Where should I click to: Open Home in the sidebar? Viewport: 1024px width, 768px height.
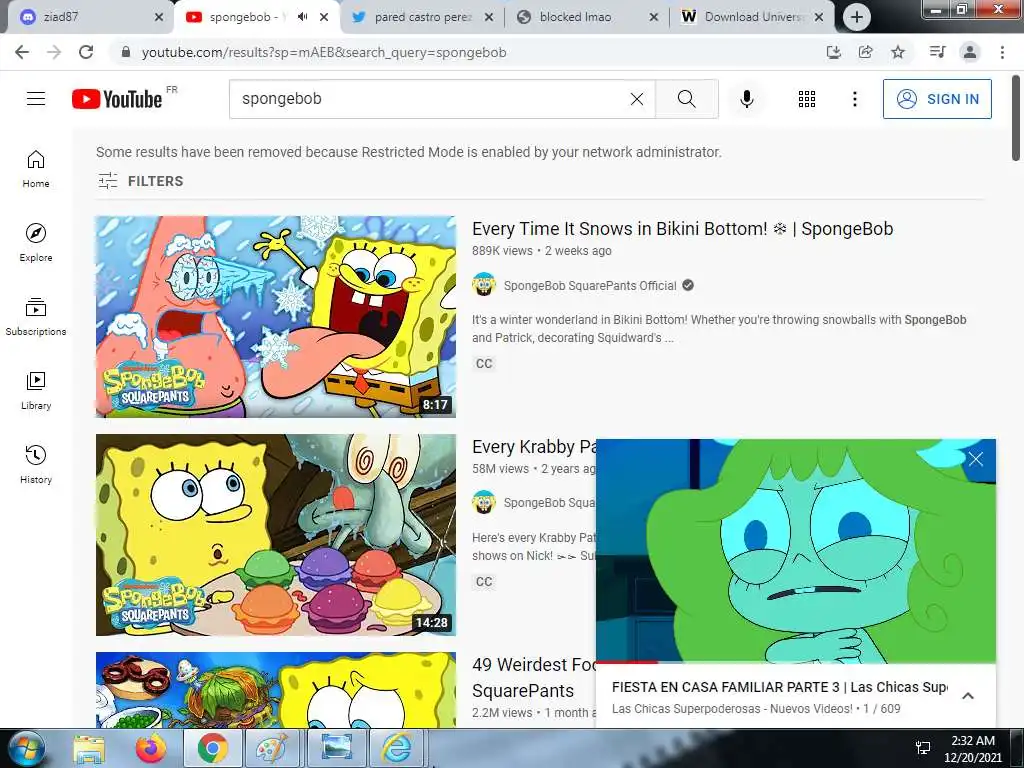point(36,168)
